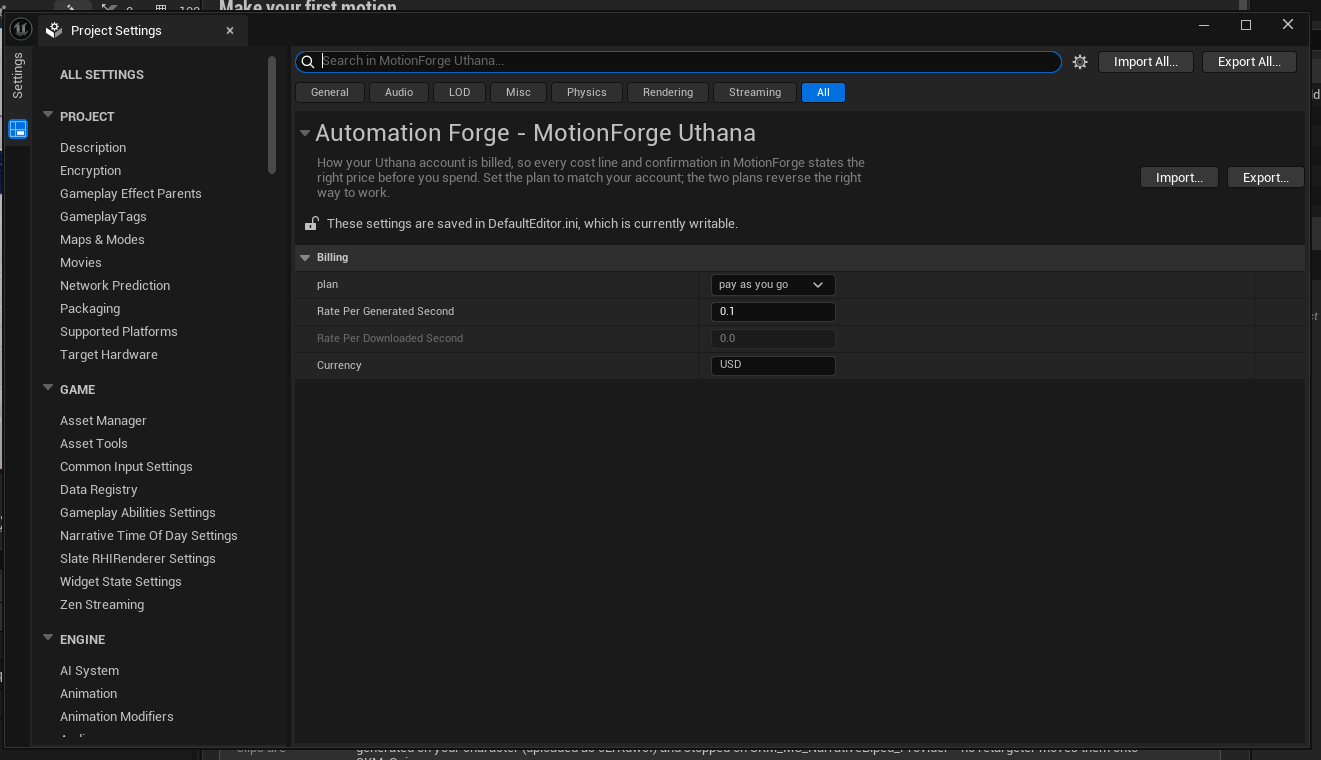This screenshot has height=760, width=1321.
Task: Select the Misc filter tab
Action: [518, 92]
